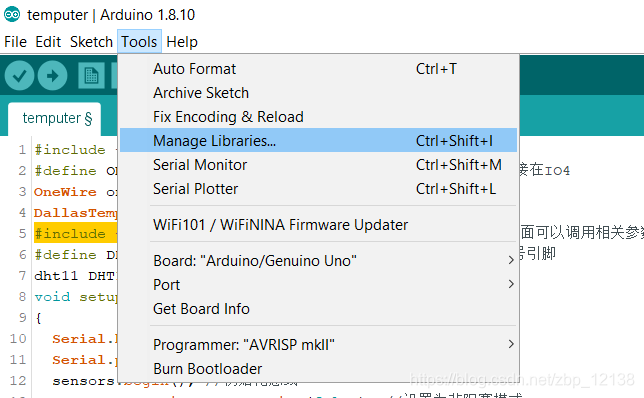Open WiFi101 / WiFiNINA Firmware Updater
Image resolution: width=644 pixels, height=398 pixels.
point(318,225)
